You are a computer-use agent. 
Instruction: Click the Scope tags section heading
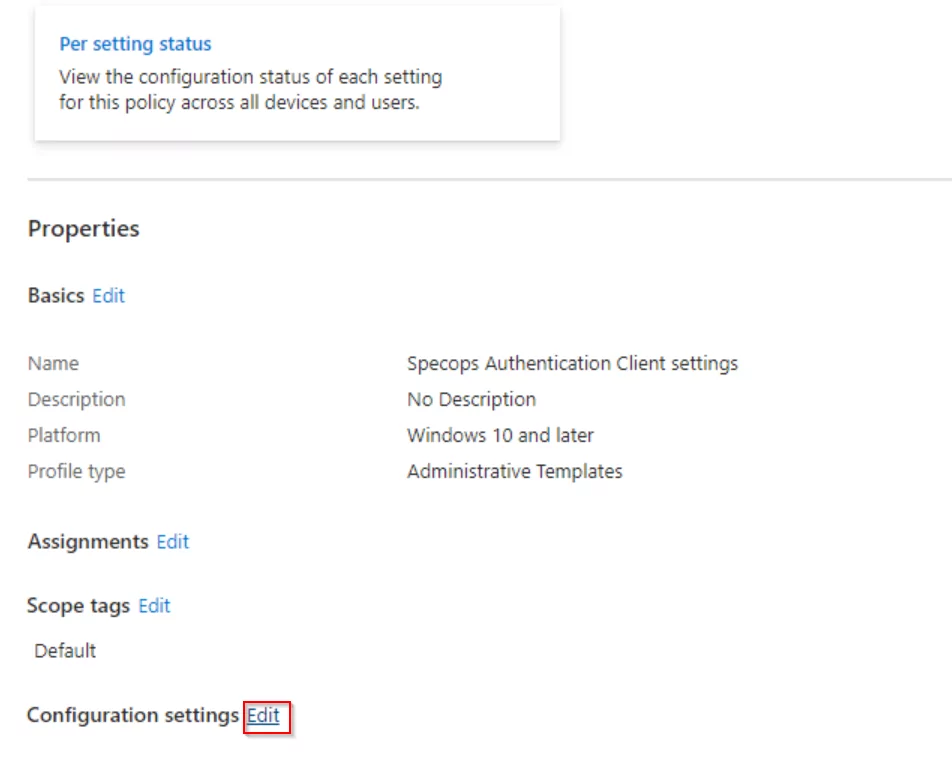click(78, 606)
